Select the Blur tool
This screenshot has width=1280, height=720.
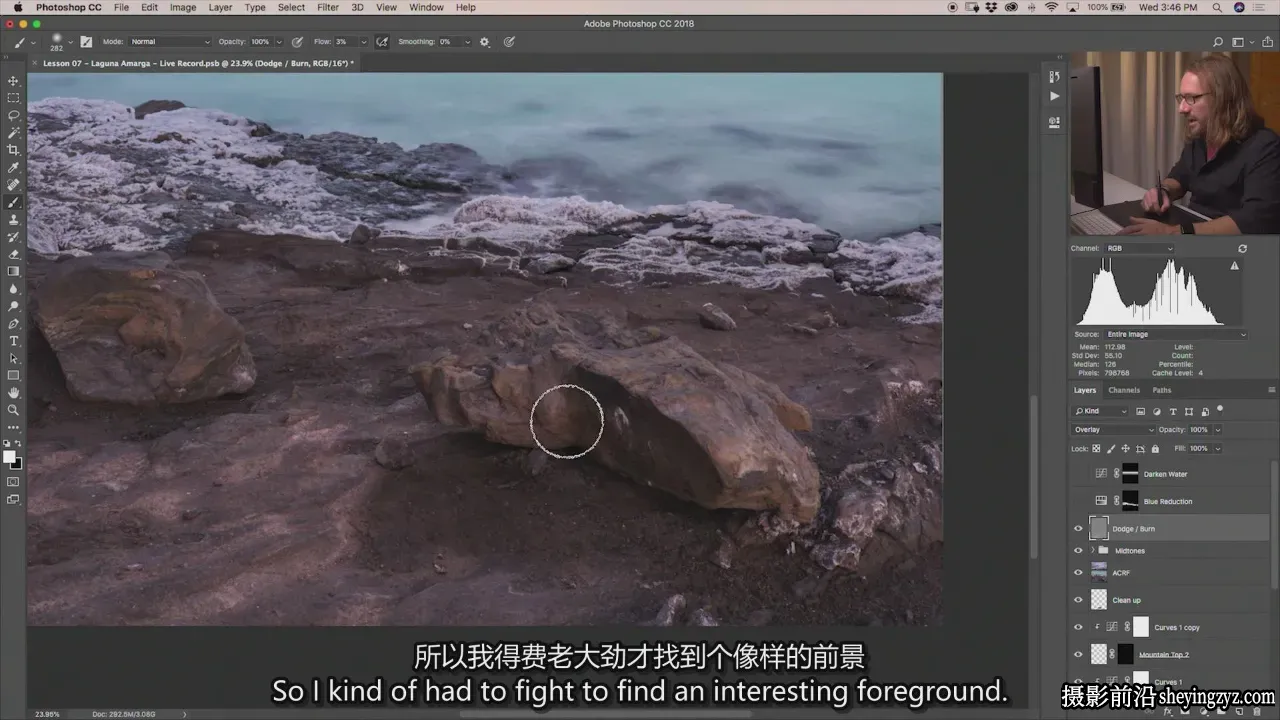[13, 289]
